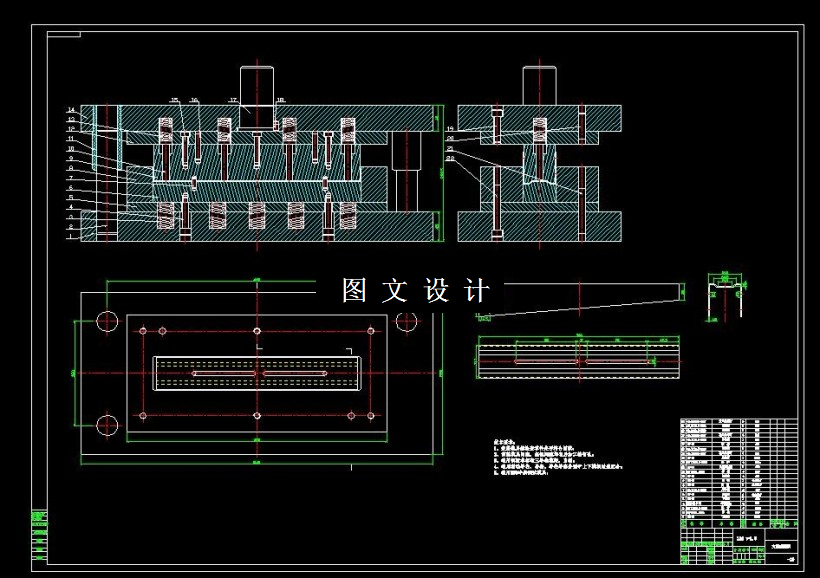The width and height of the screenshot is (820, 578).
Task: Select part callout number 16
Action: (194, 99)
